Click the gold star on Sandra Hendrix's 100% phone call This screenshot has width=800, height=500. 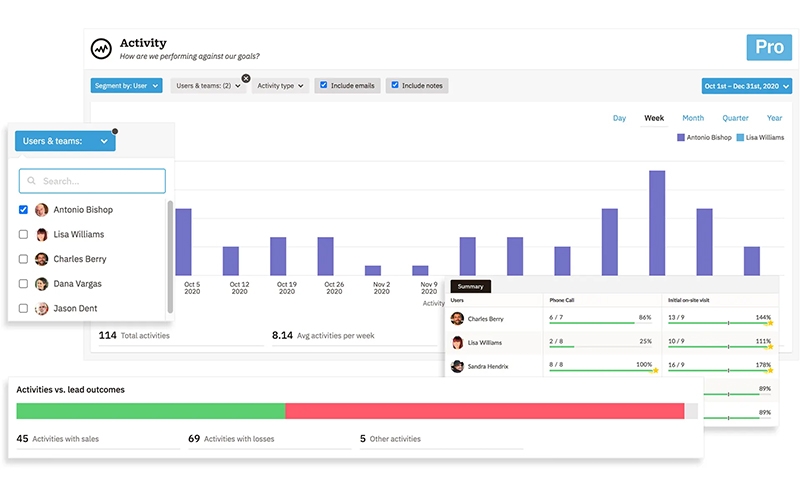click(656, 370)
